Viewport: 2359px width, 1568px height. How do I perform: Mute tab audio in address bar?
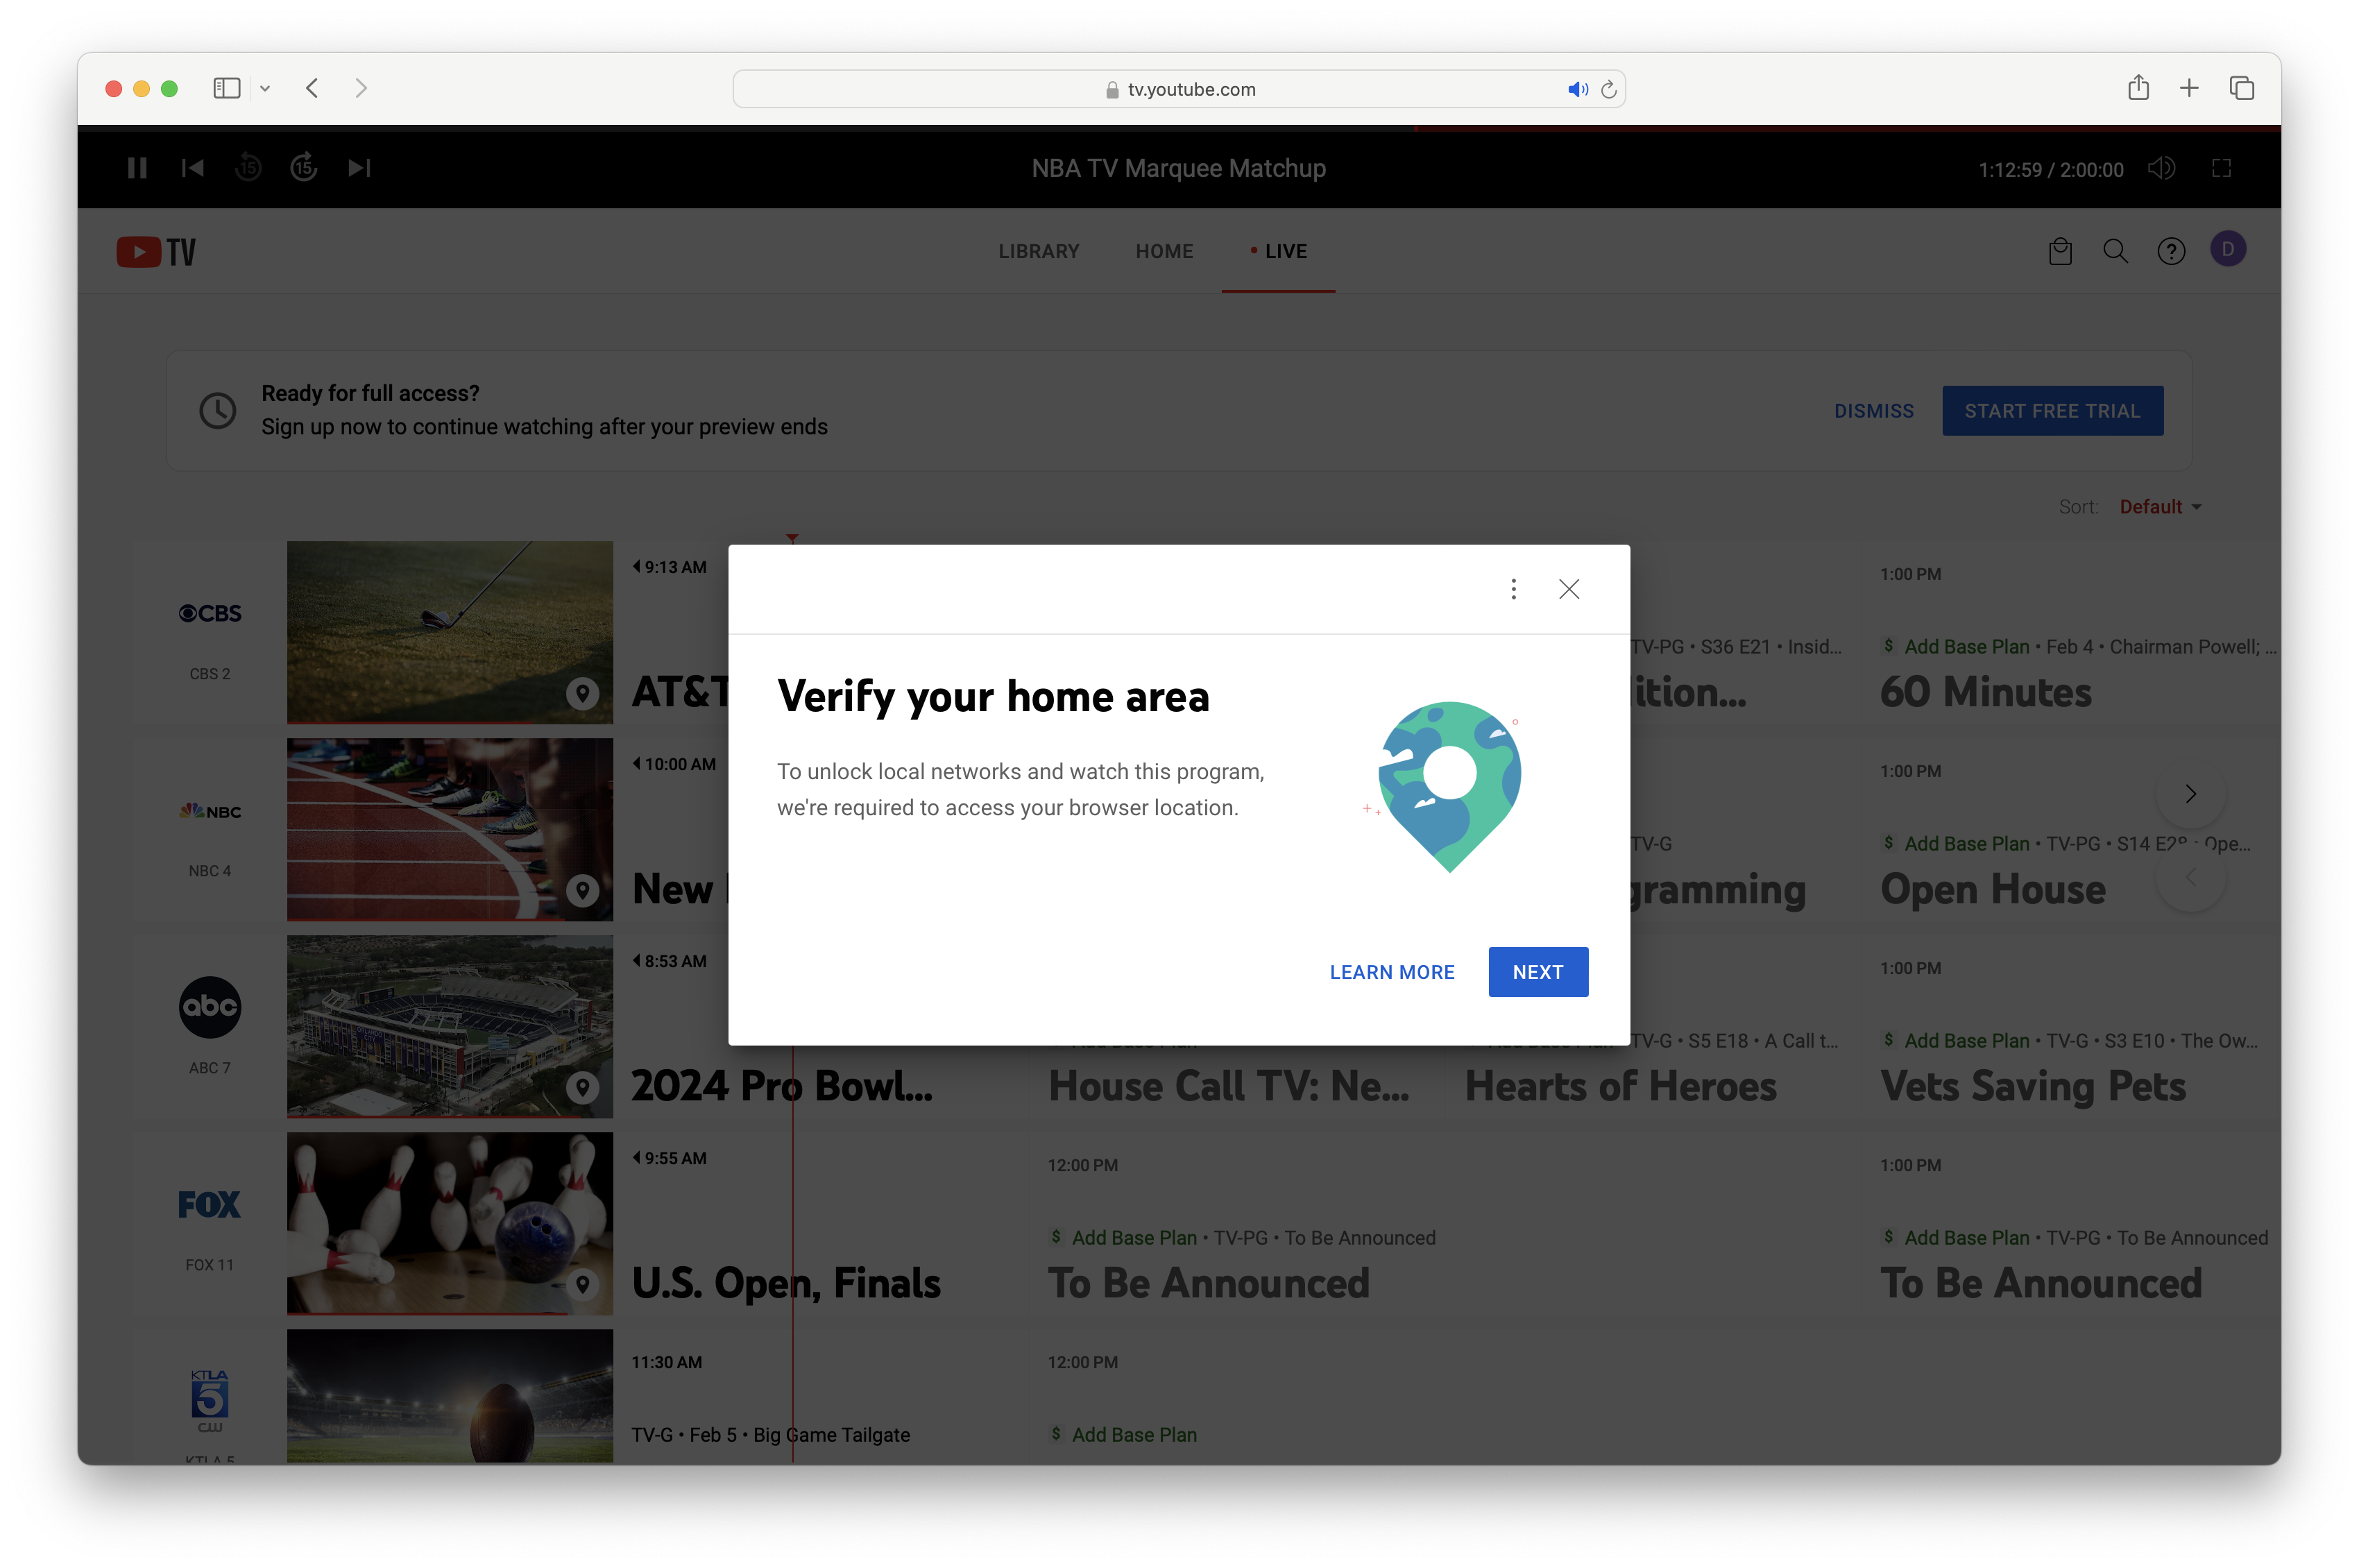[1578, 89]
